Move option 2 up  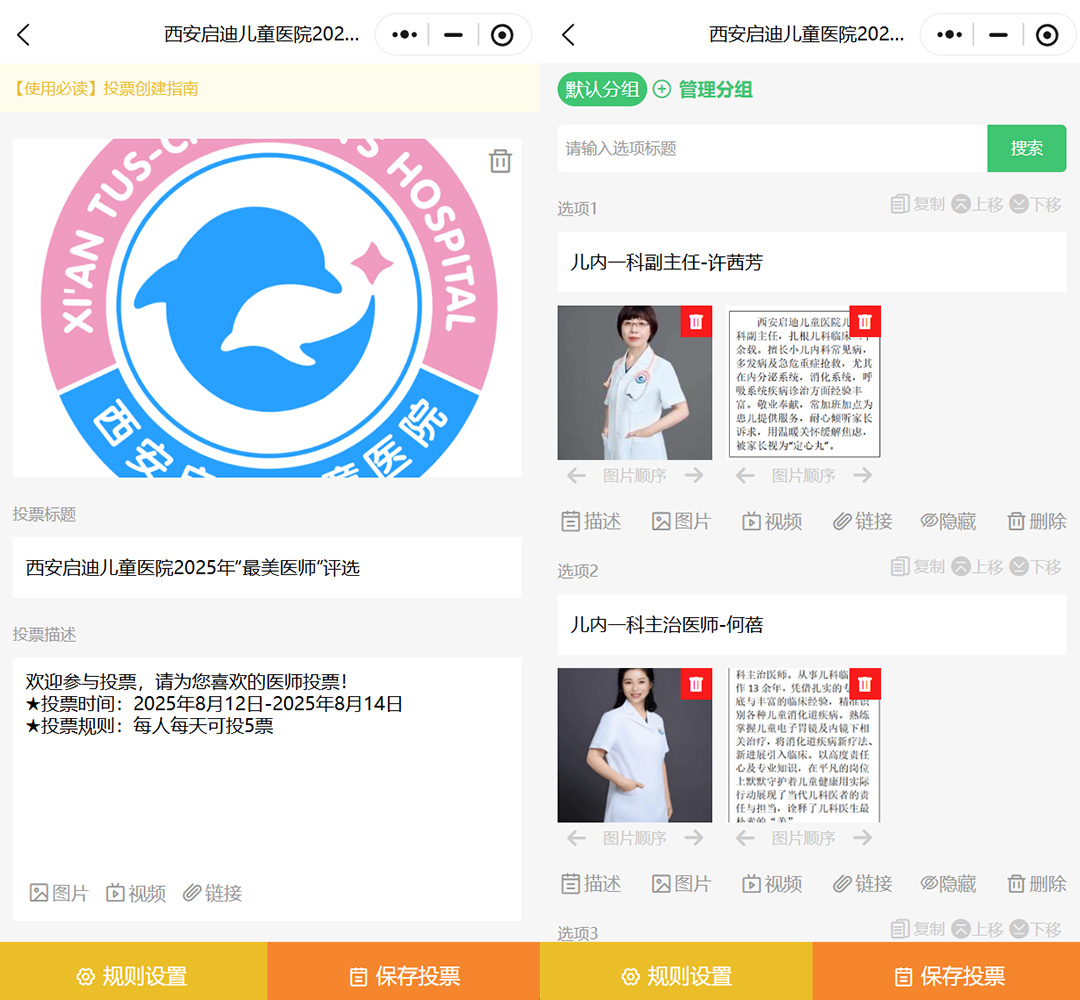click(x=977, y=566)
